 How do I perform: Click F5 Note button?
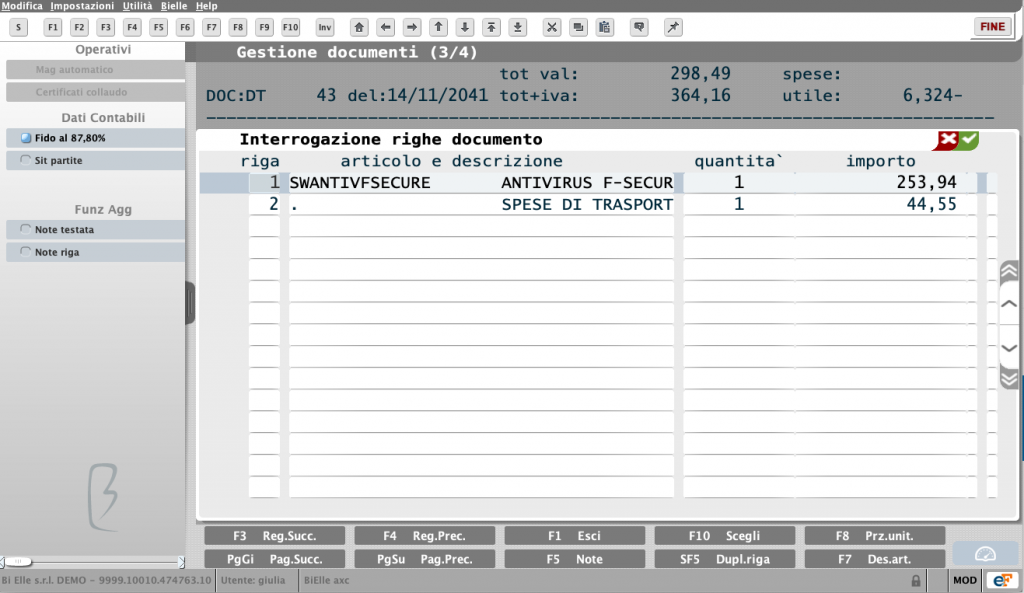(x=575, y=559)
